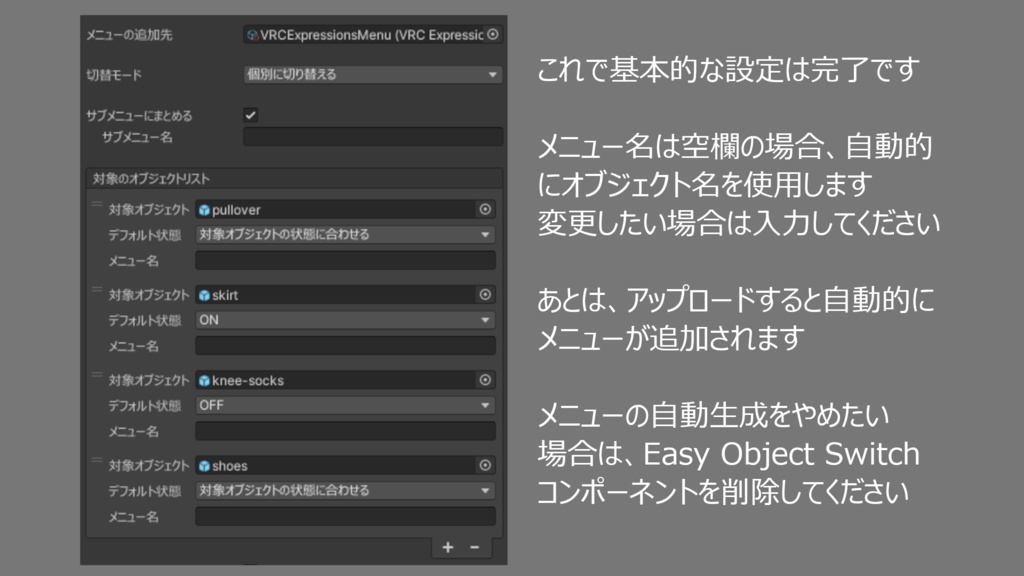Open the object picker for shoes
Image resolution: width=1024 pixels, height=576 pixels.
484,465
